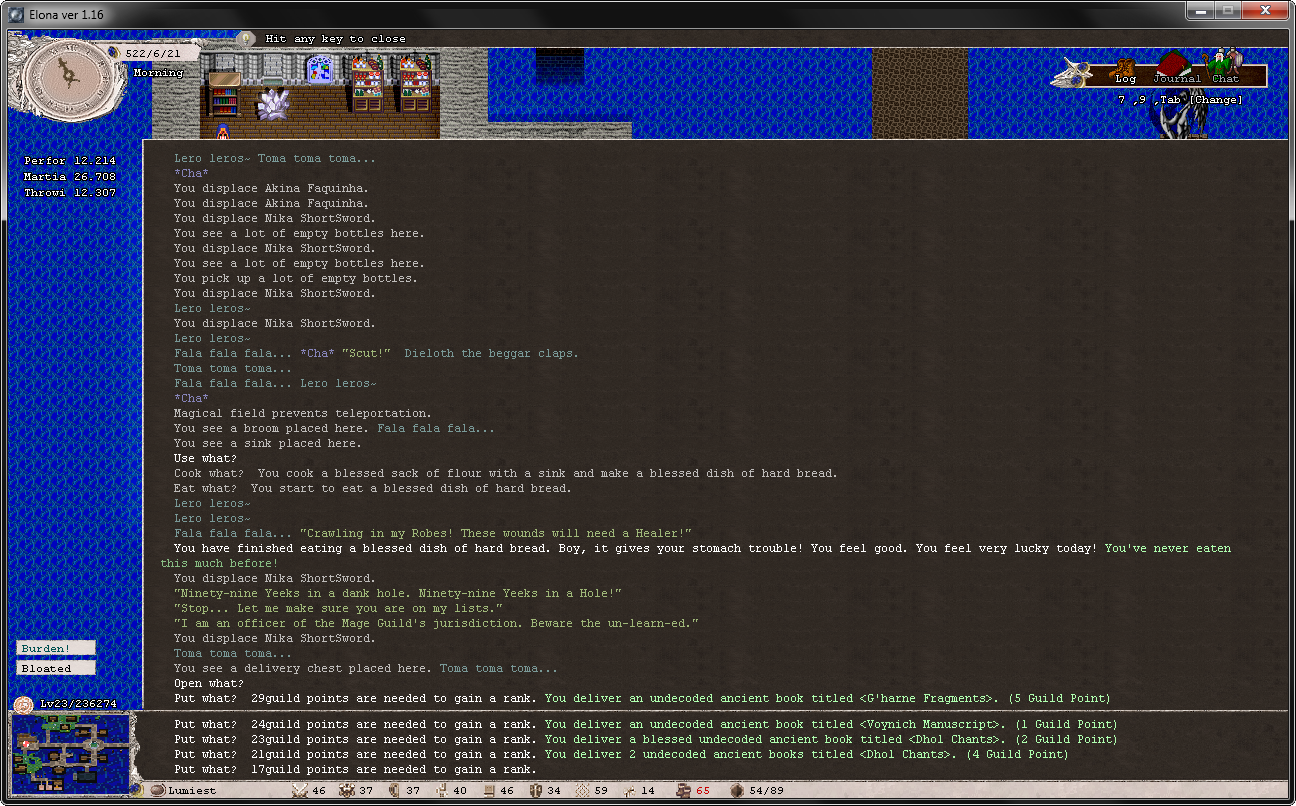Click the "7 ,9 ,Tab [Change]" hint
The height and width of the screenshot is (806, 1296).
tap(1181, 100)
